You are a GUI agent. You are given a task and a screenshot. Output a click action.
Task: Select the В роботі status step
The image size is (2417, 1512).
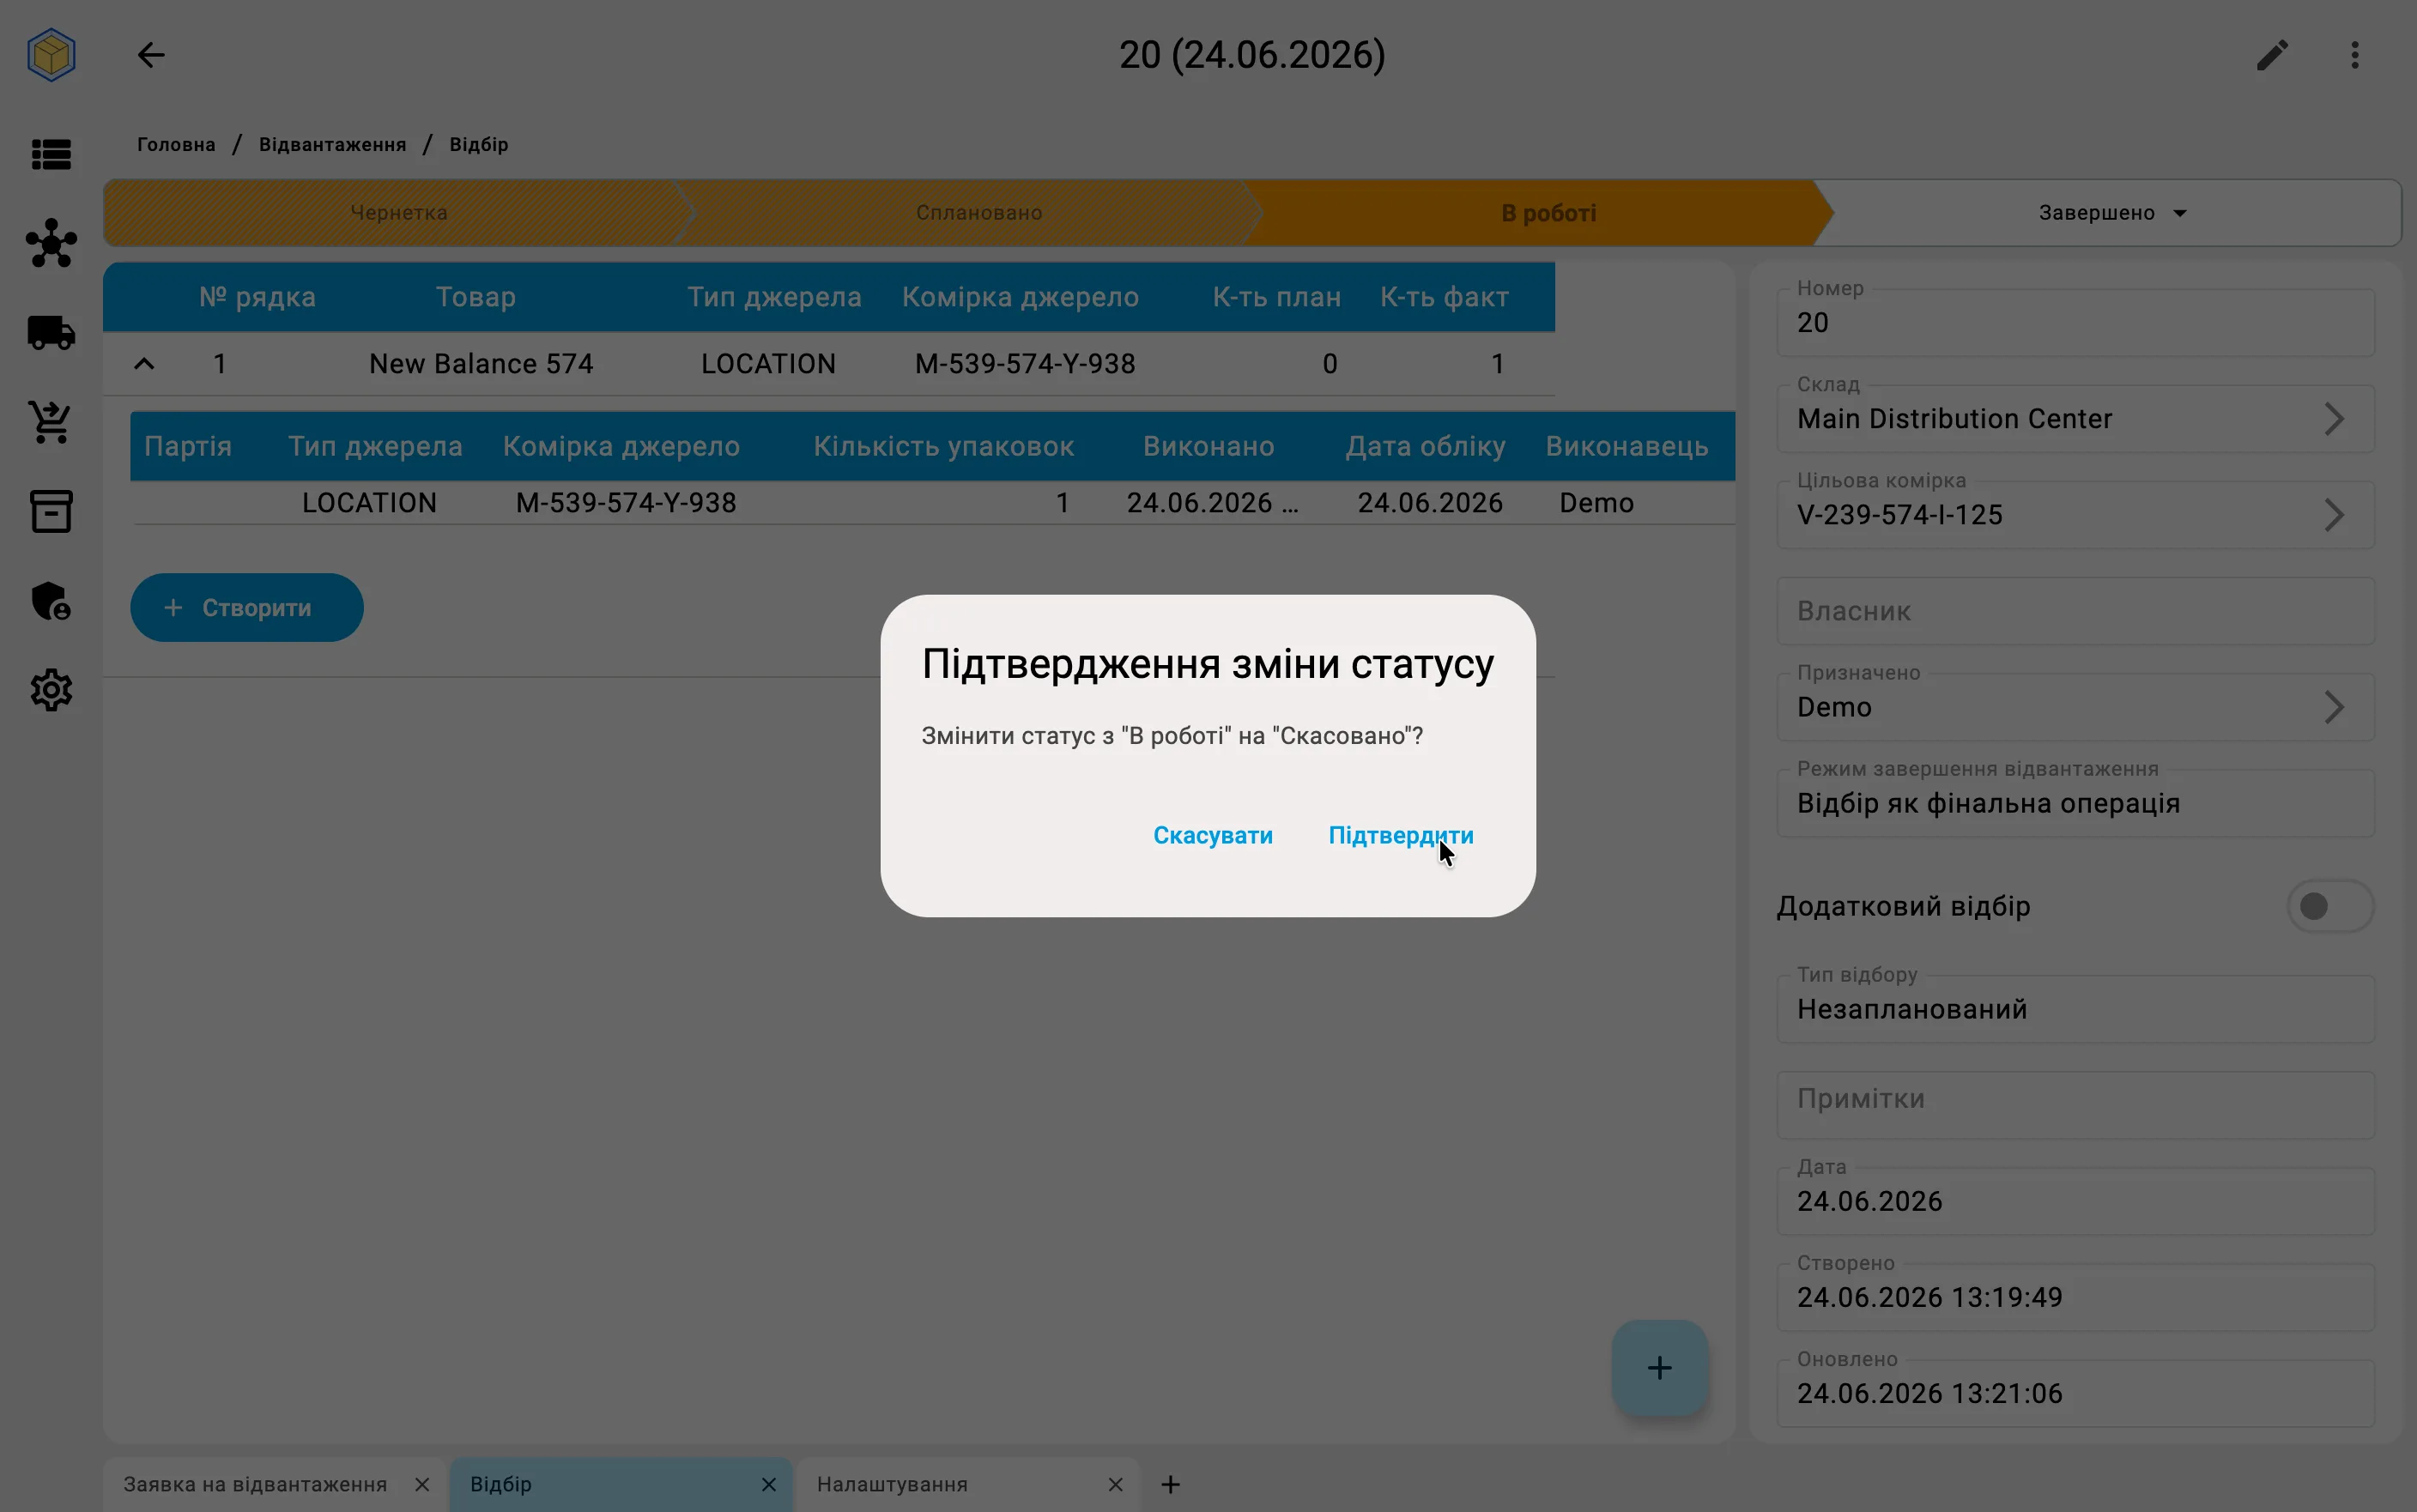(x=1548, y=213)
